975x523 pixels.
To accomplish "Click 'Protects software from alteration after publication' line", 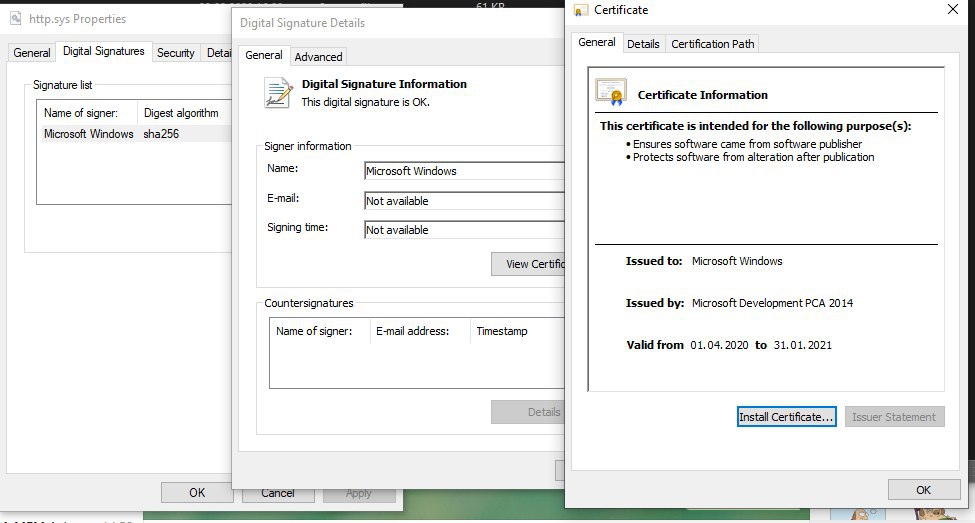I will 754,157.
